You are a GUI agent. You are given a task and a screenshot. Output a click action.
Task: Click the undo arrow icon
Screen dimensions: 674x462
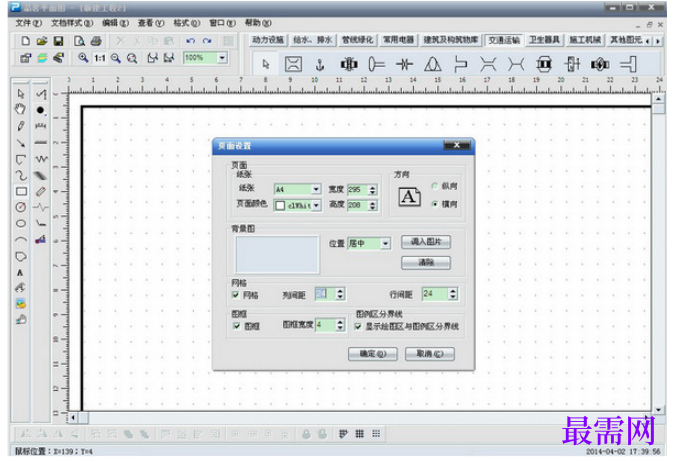click(190, 41)
